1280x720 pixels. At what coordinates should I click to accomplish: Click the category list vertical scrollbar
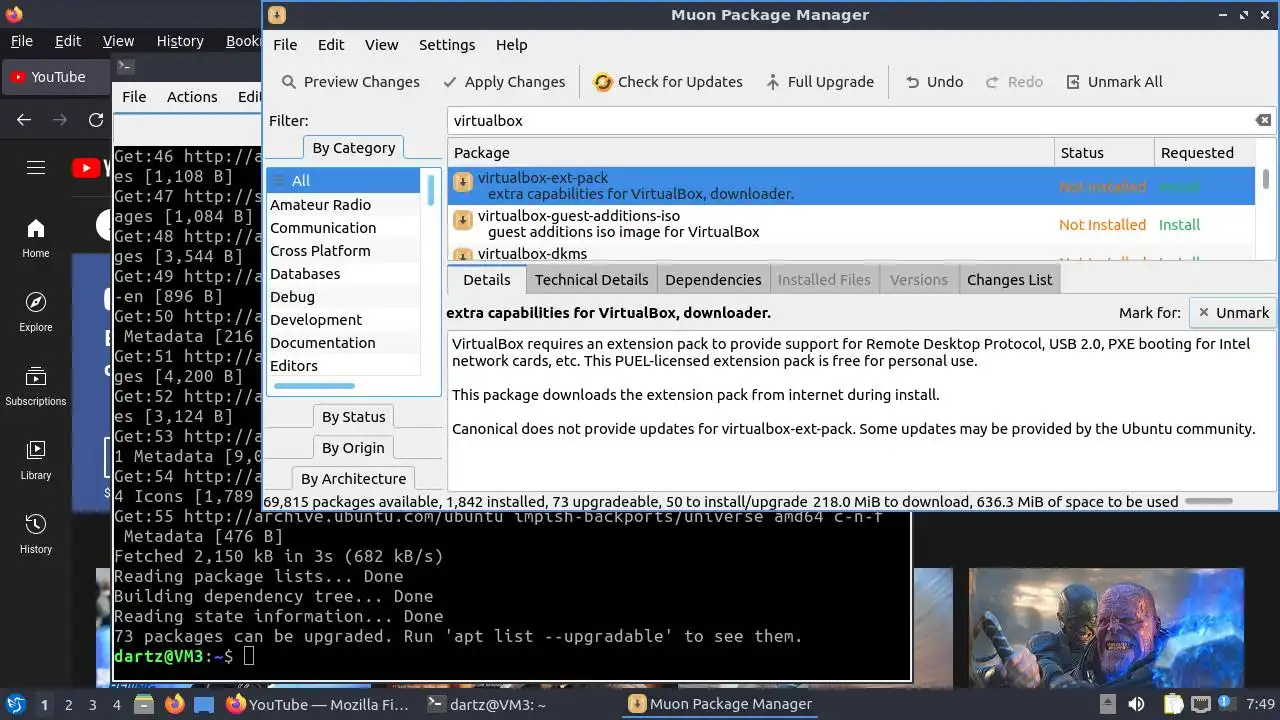point(431,190)
